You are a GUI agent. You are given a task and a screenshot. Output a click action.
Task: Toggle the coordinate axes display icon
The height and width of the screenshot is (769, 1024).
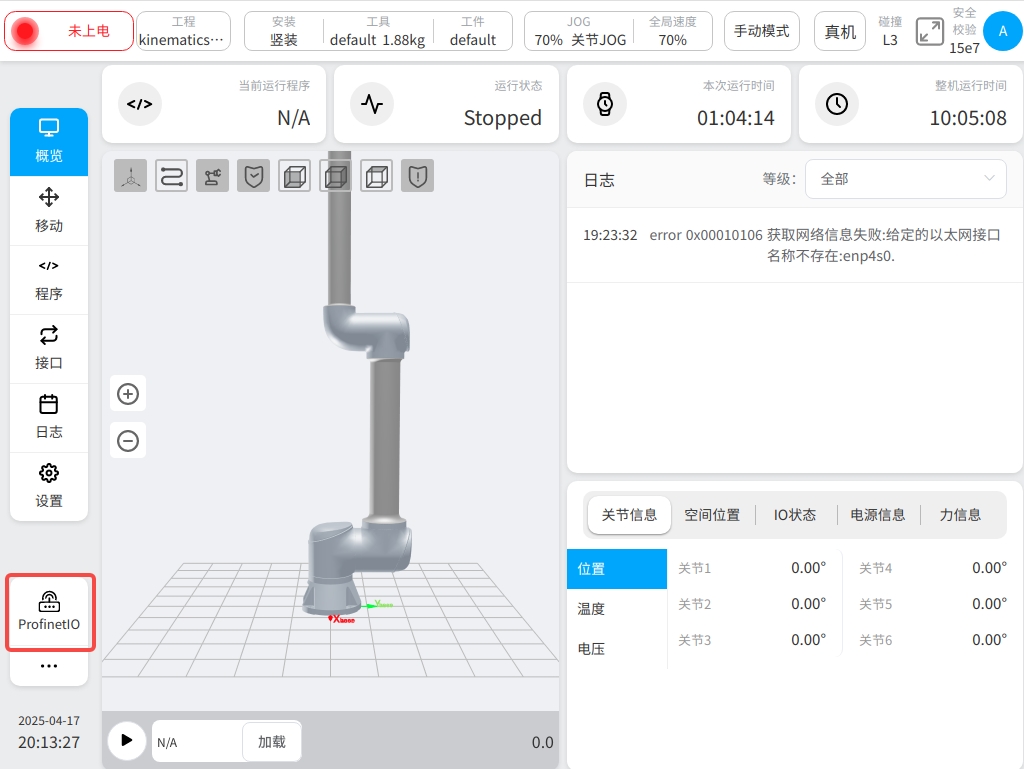click(x=130, y=176)
